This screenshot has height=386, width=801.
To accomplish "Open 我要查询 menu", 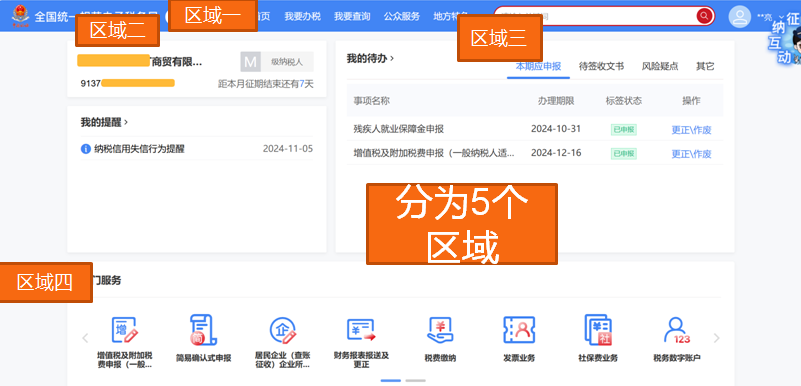I will (352, 16).
